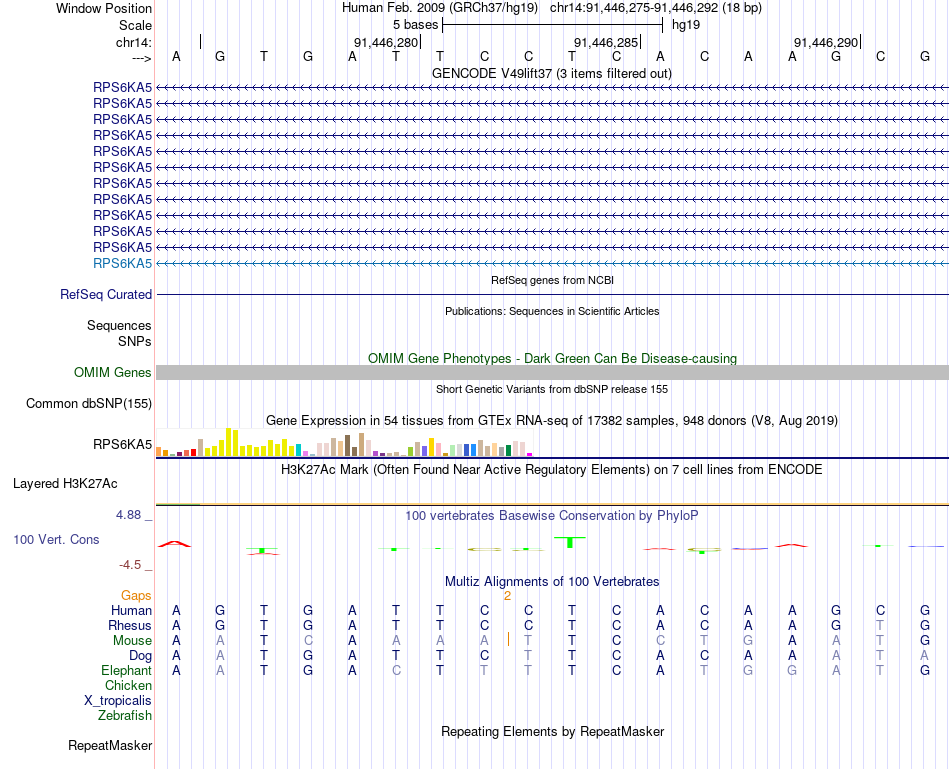Click the 91,446,285 position marker
Image resolution: width=950 pixels, height=769 pixels.
(x=606, y=42)
